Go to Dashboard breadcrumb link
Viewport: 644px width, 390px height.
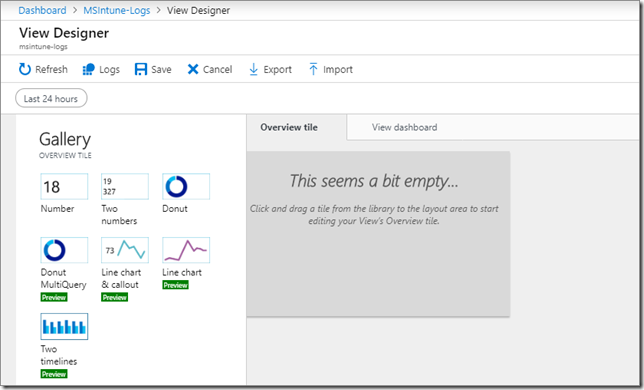point(42,10)
